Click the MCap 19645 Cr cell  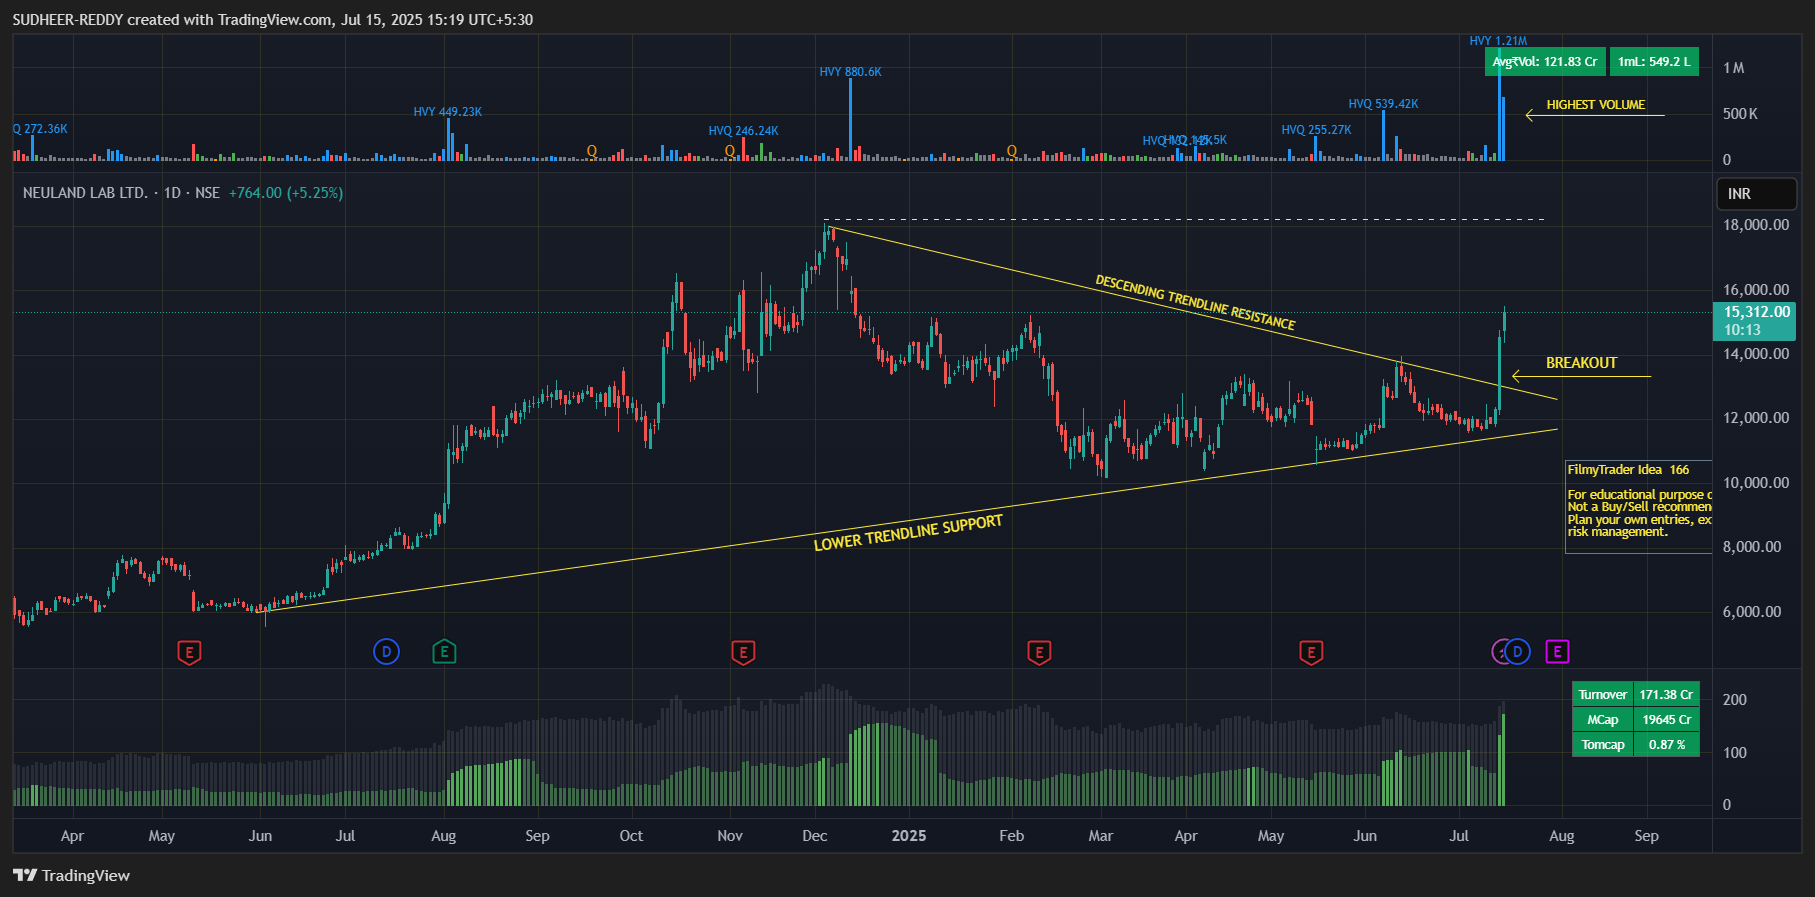[1635, 719]
